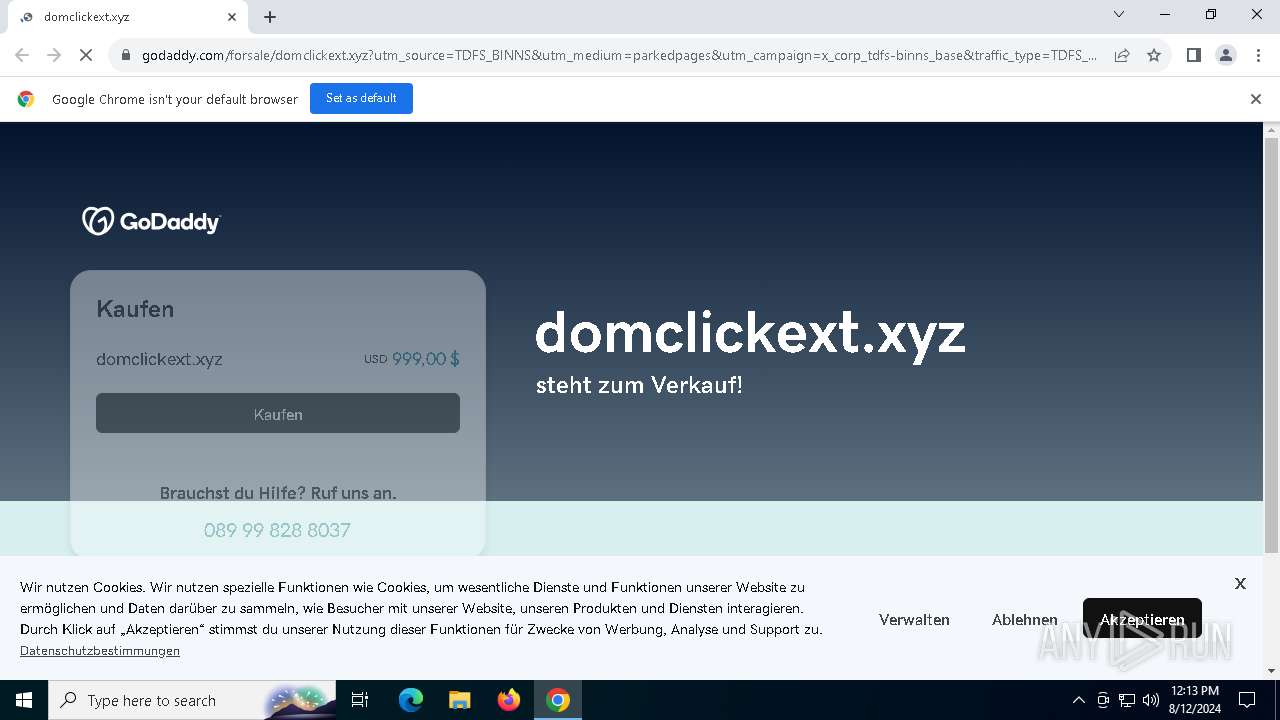
Task: Open File Explorer from taskbar
Action: click(459, 700)
